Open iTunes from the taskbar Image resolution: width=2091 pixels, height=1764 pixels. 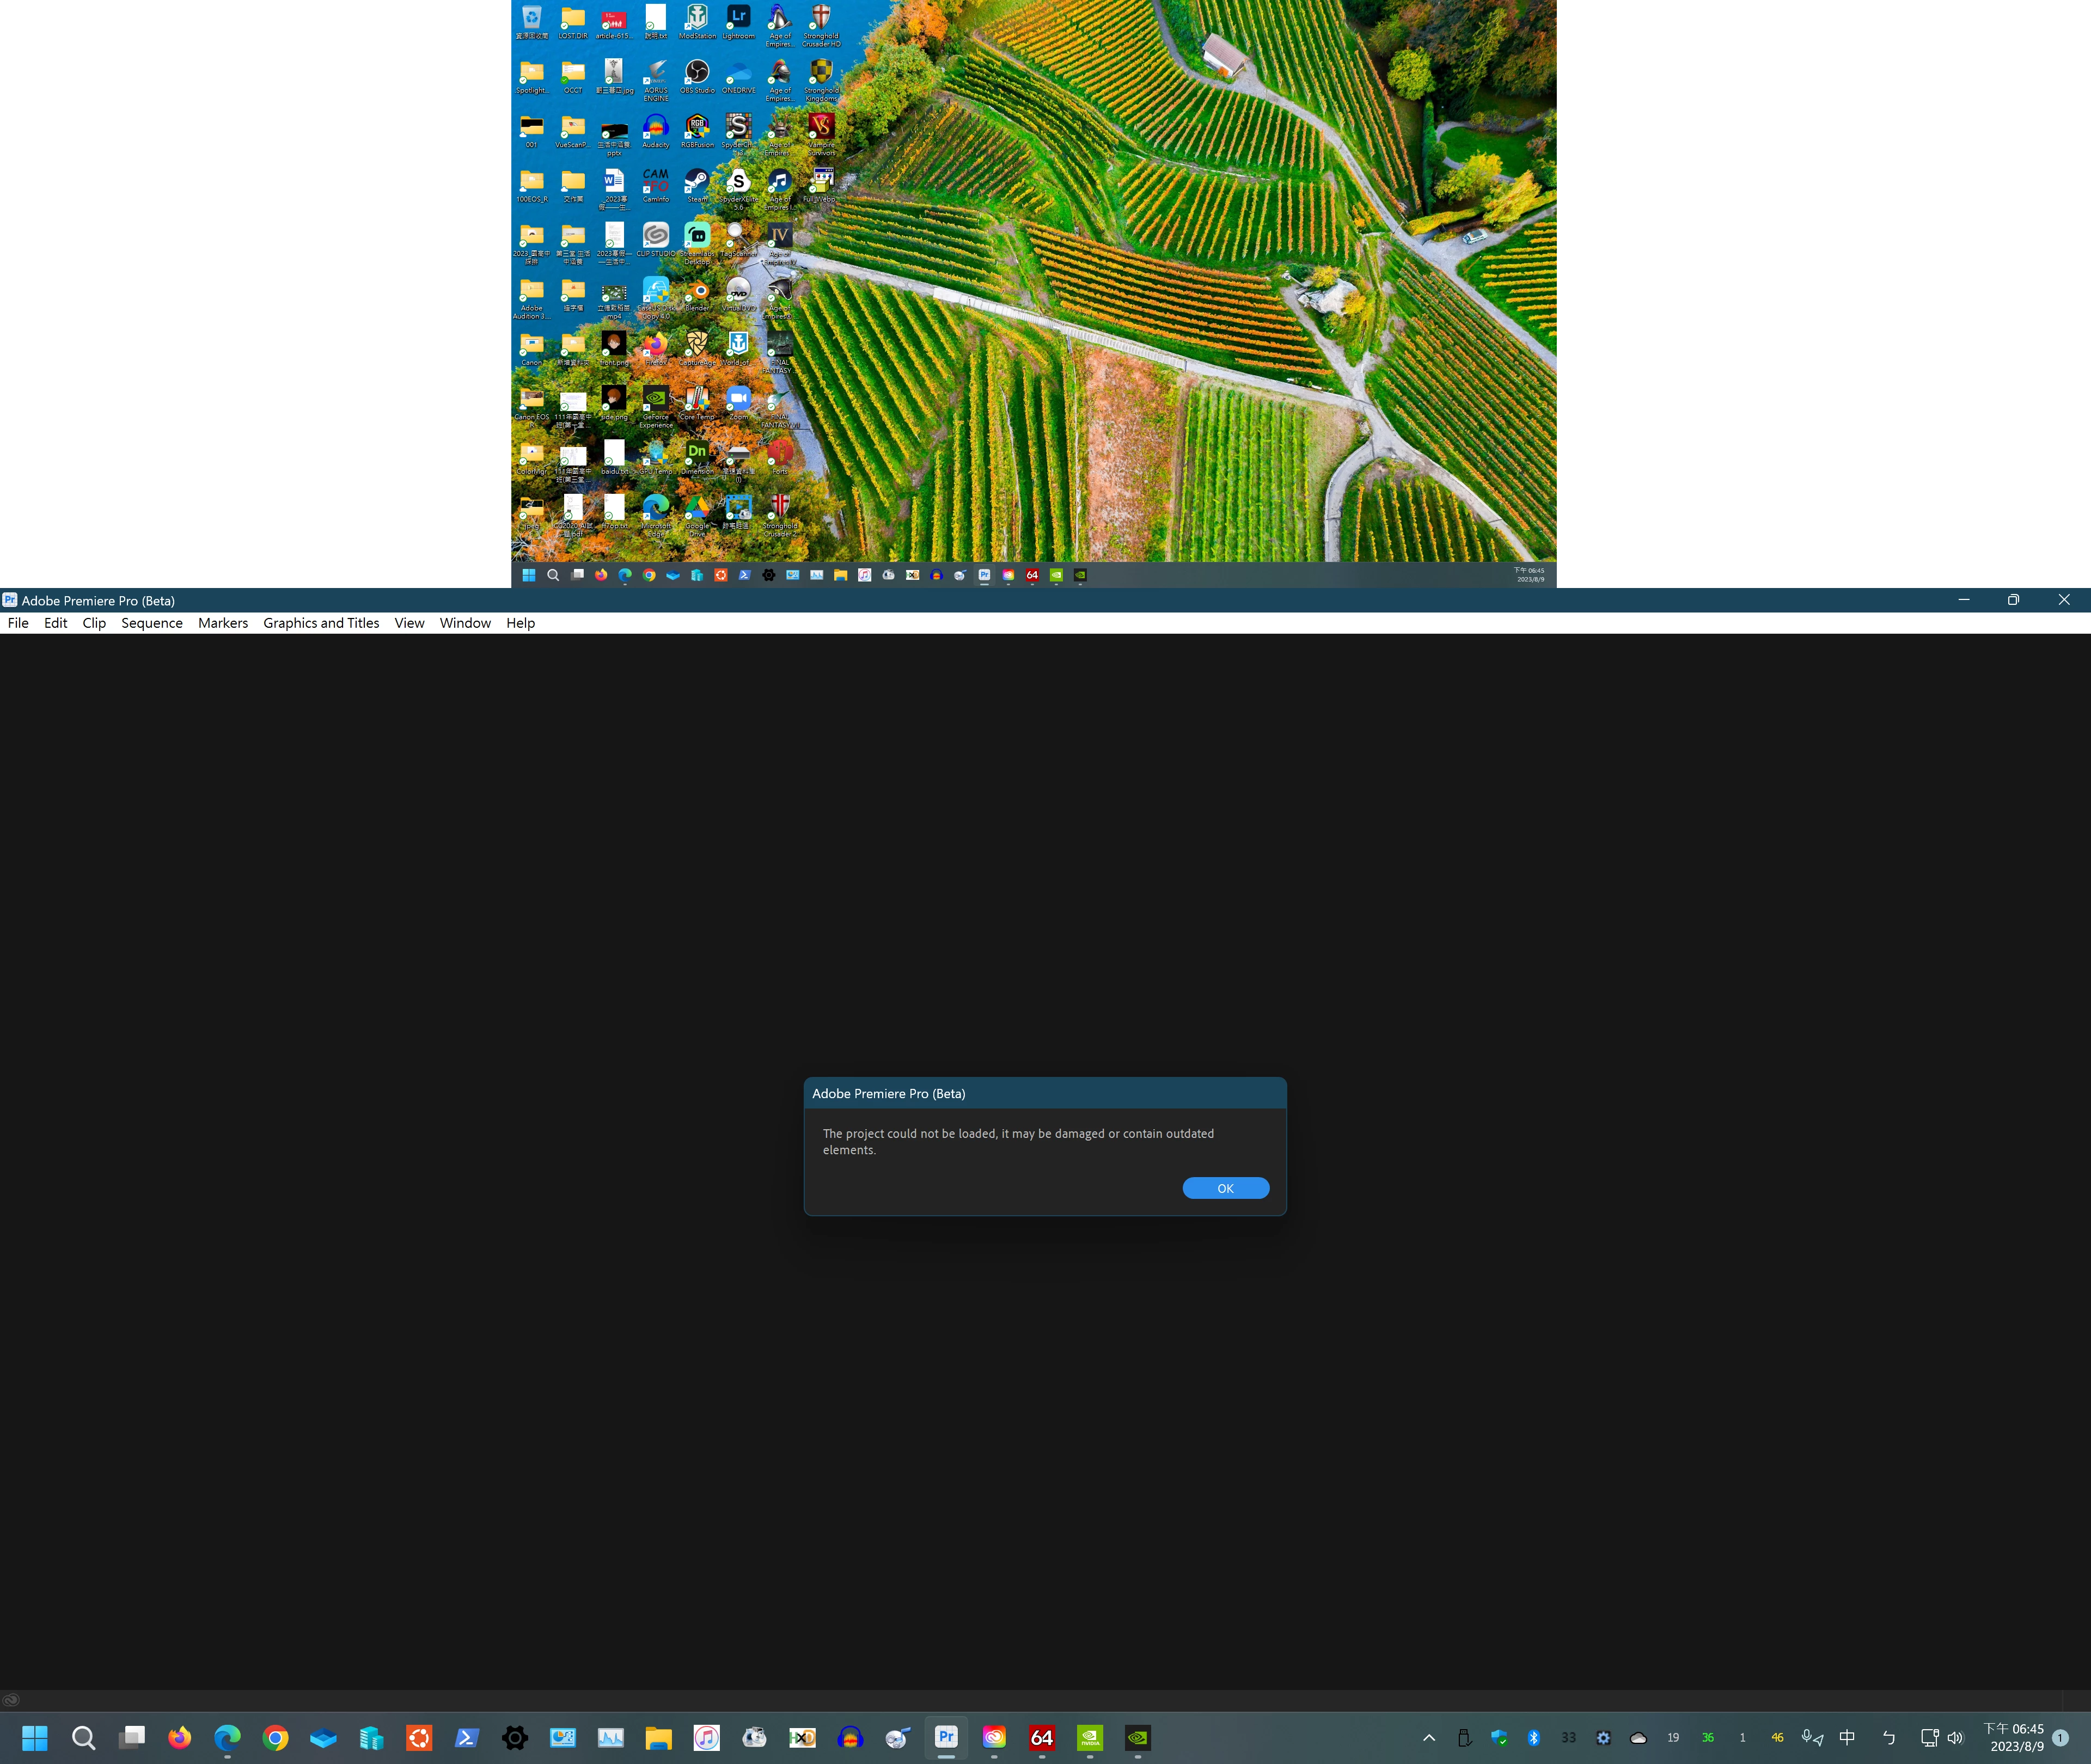[707, 1737]
